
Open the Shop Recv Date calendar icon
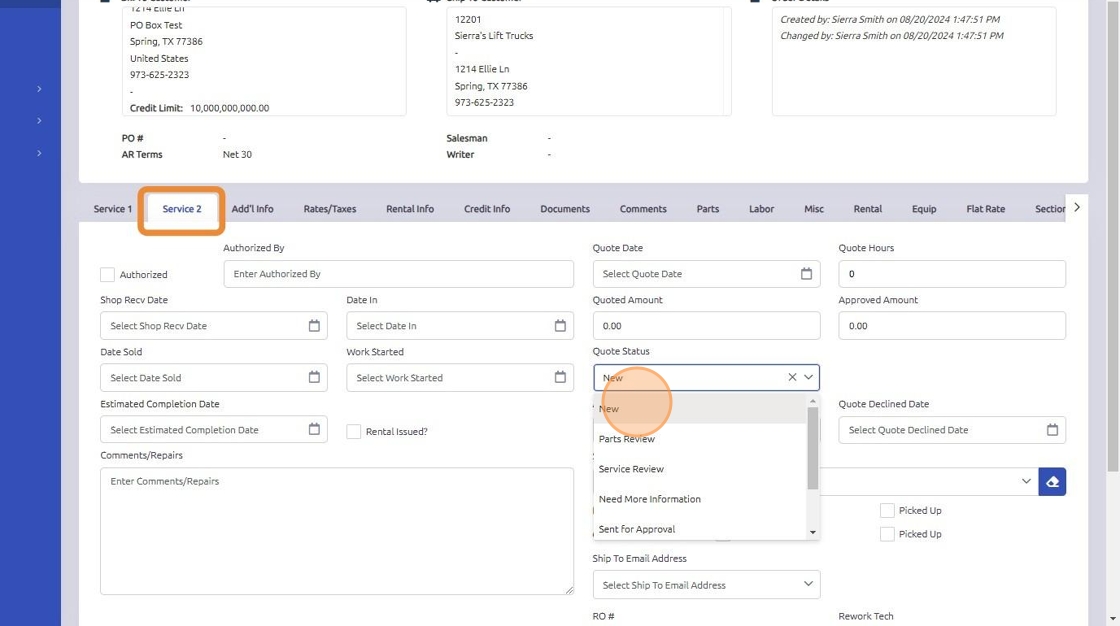click(x=314, y=326)
